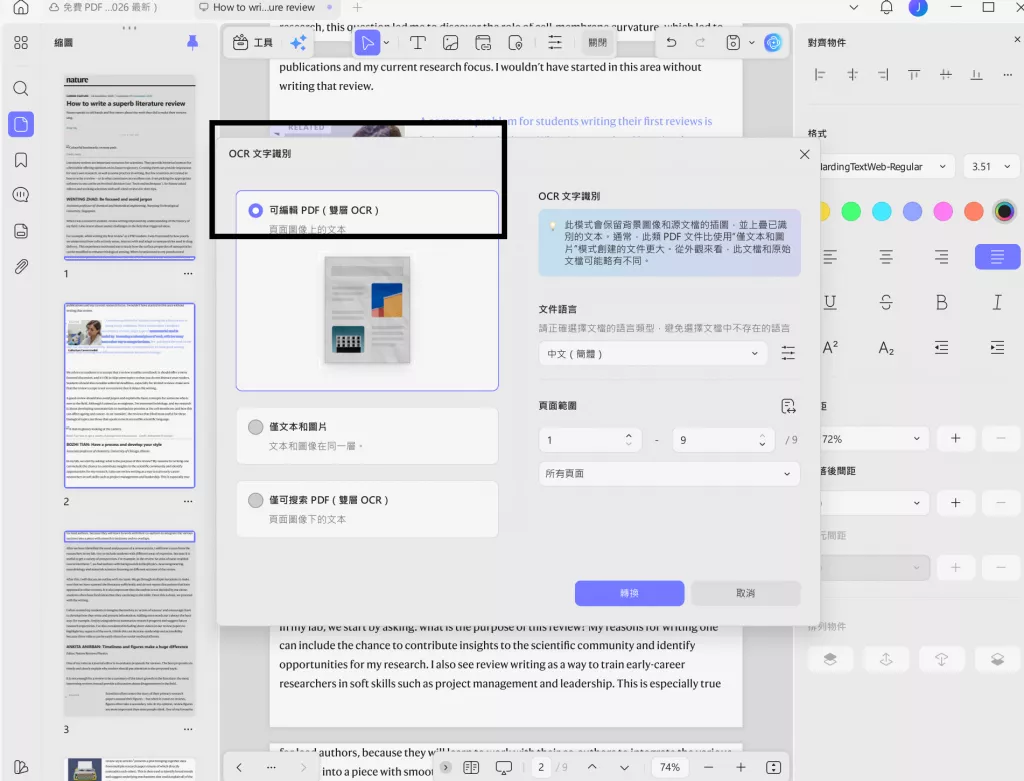Click the add link icon in the toolbar
This screenshot has width=1024, height=781.
483,42
